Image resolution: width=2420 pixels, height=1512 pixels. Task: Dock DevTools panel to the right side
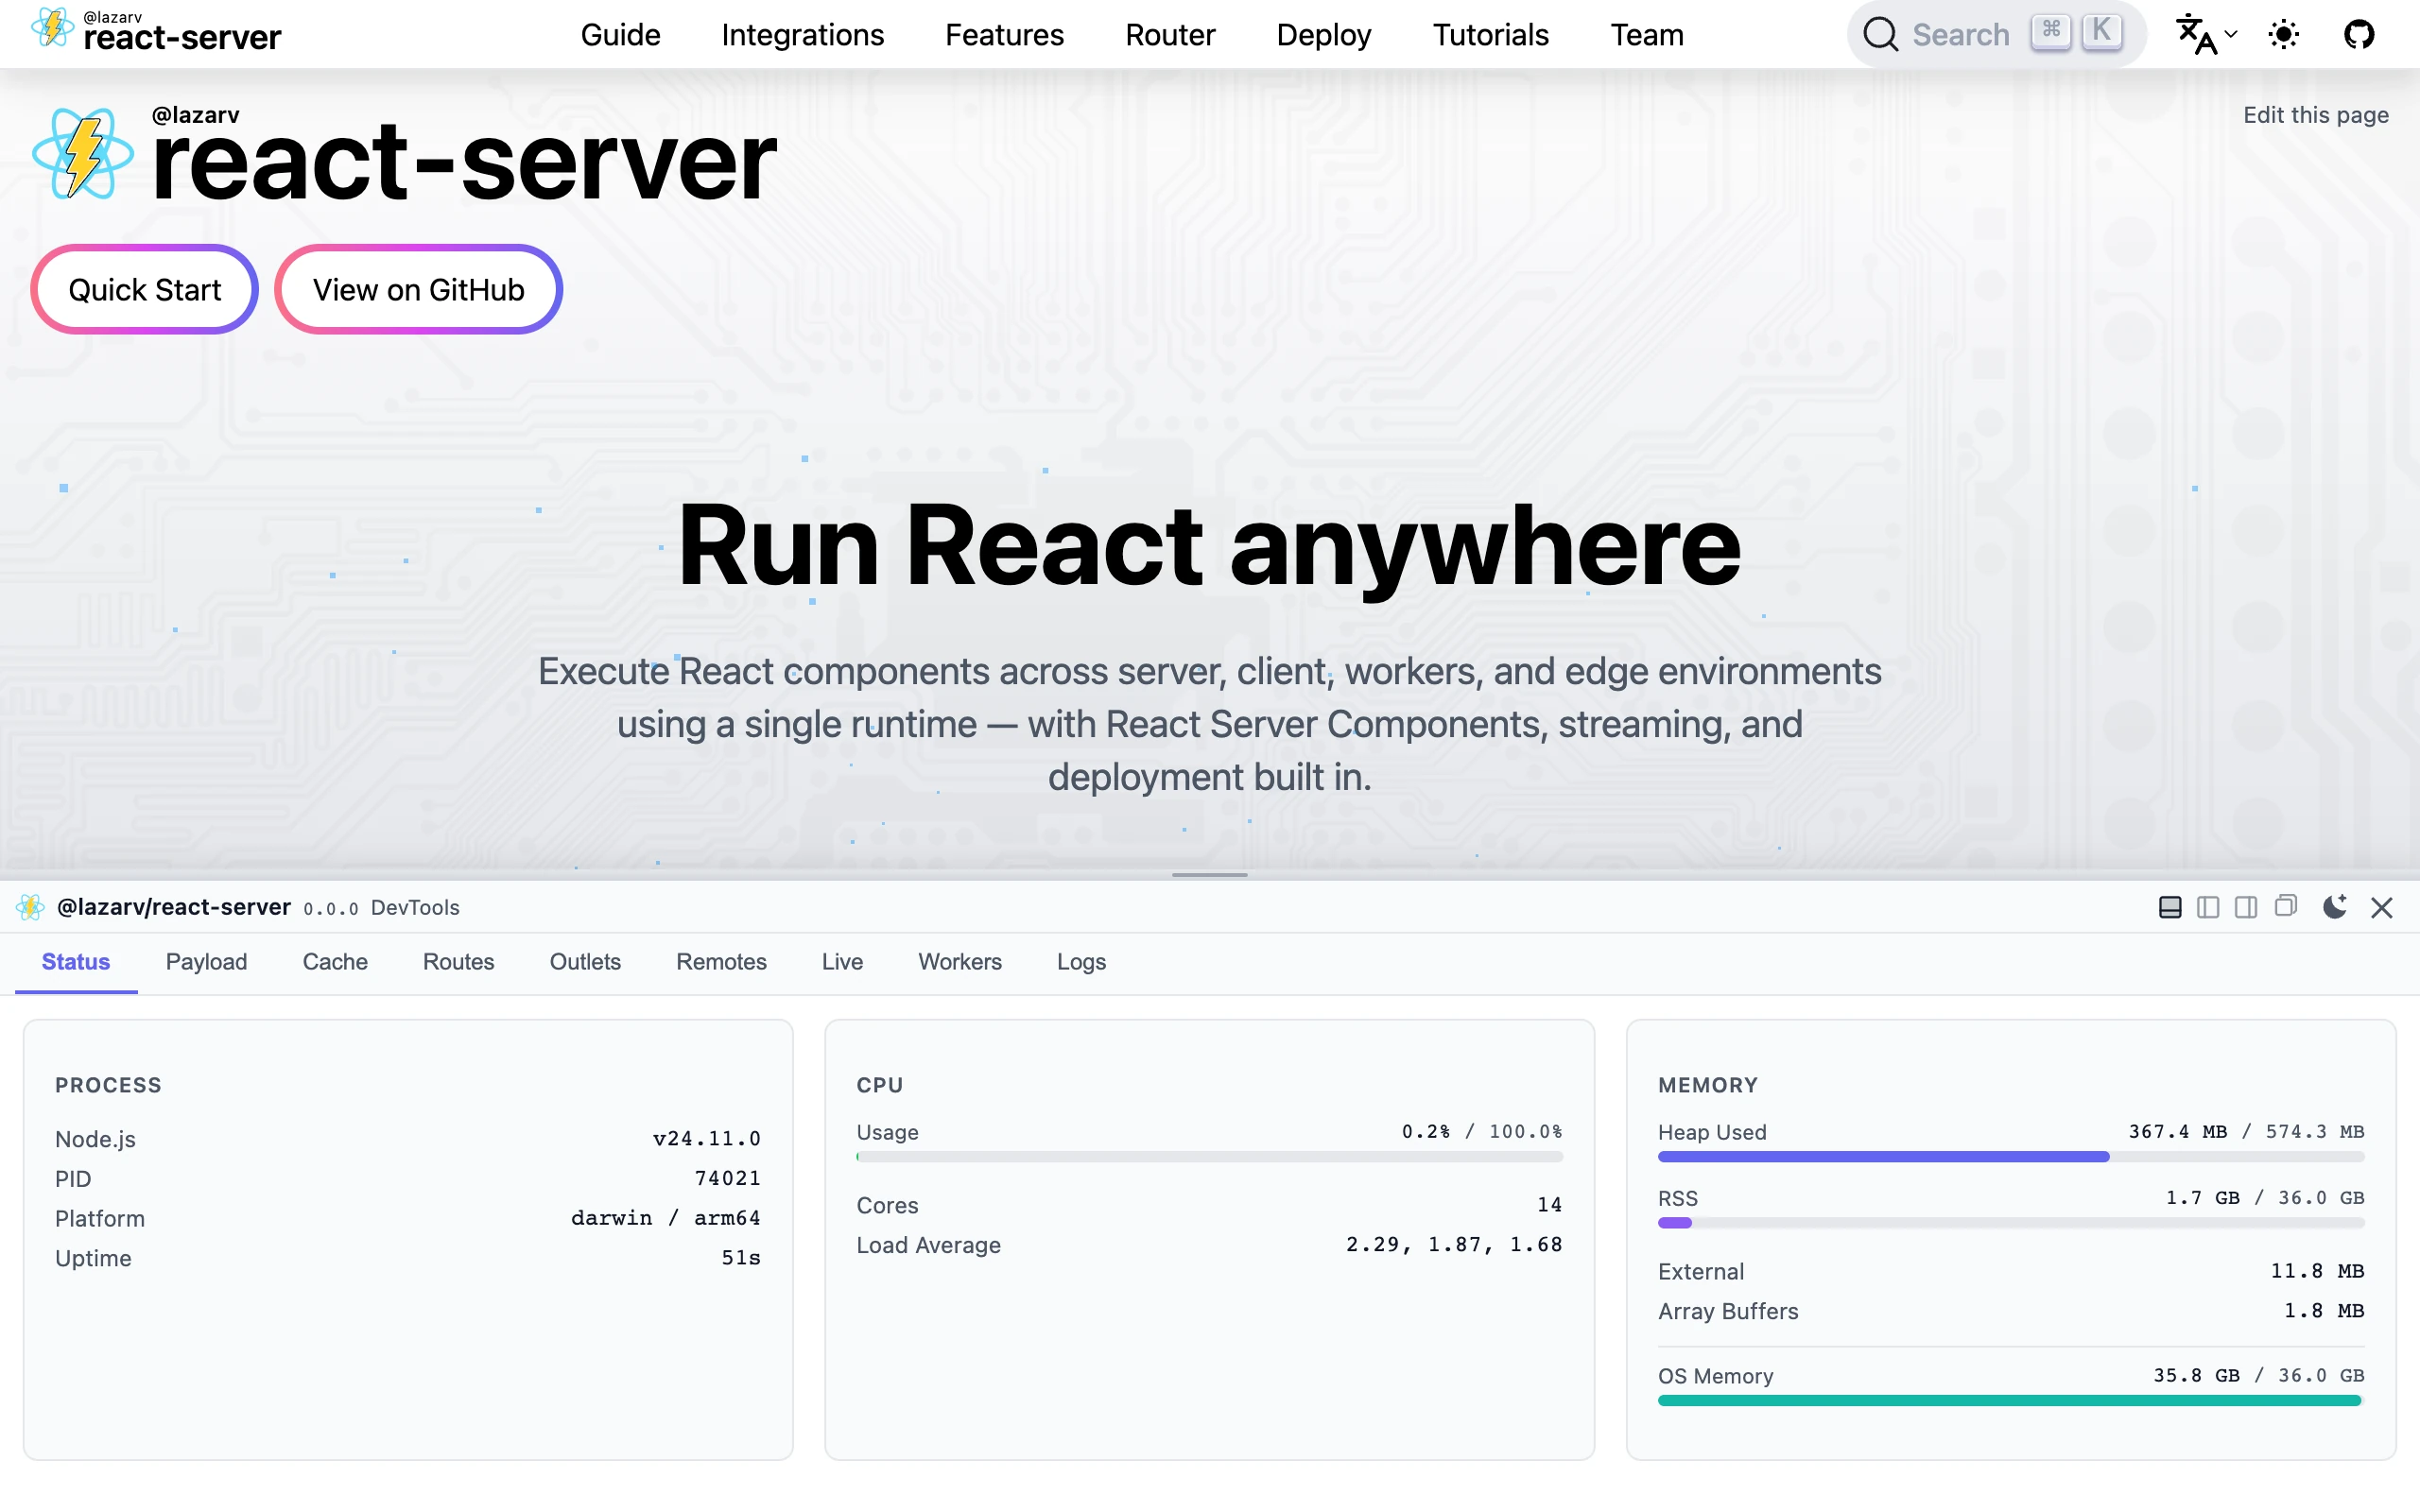coord(2246,907)
